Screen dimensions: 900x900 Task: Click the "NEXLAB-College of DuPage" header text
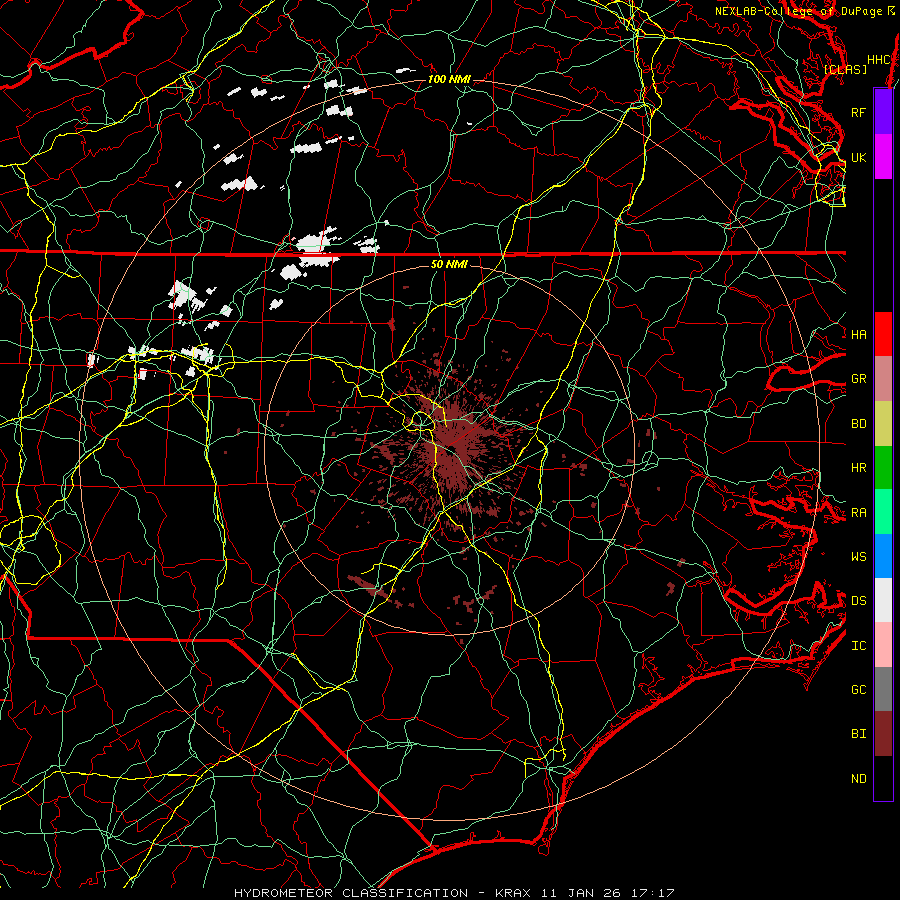coord(800,11)
